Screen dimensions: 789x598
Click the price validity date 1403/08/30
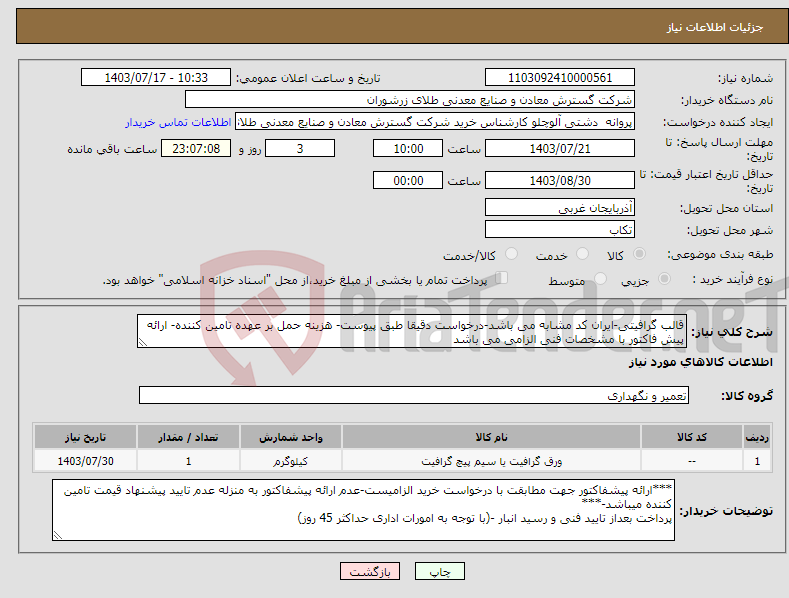pos(560,180)
